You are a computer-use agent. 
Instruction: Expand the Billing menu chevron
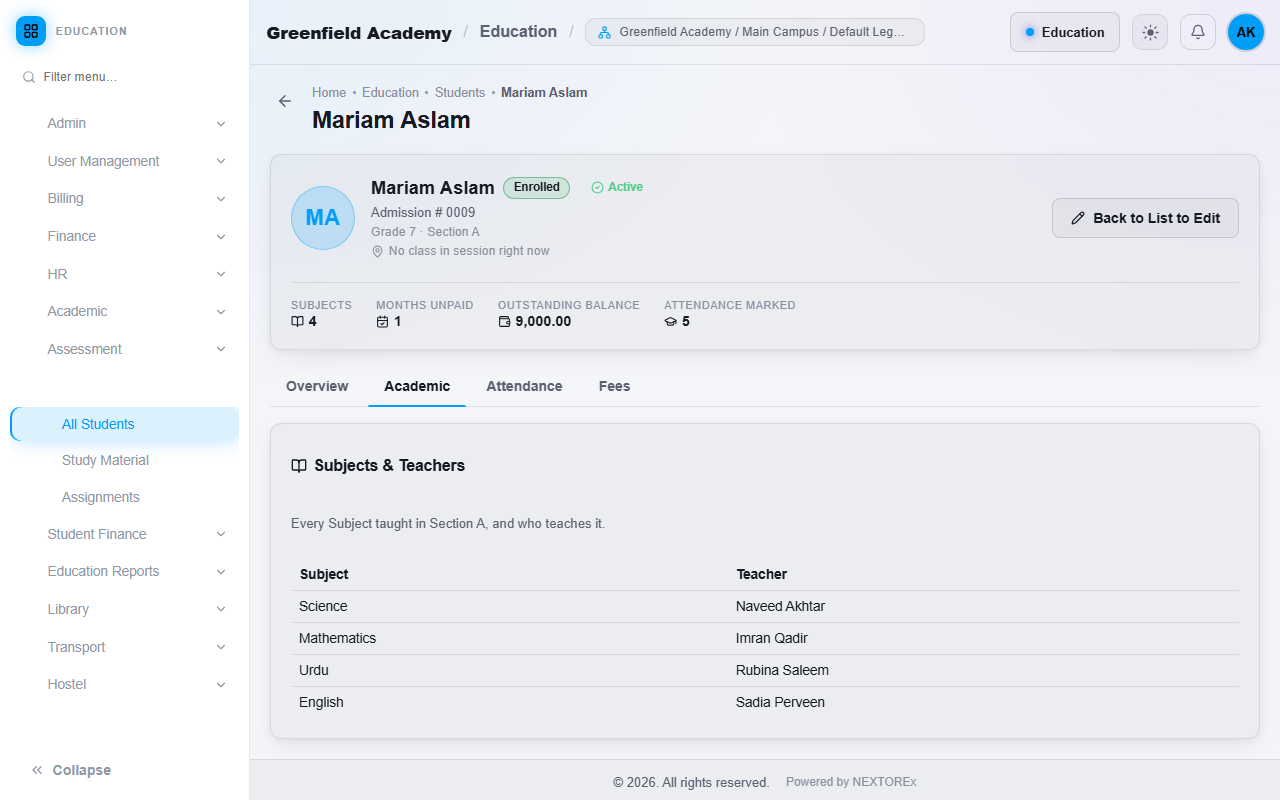click(221, 199)
